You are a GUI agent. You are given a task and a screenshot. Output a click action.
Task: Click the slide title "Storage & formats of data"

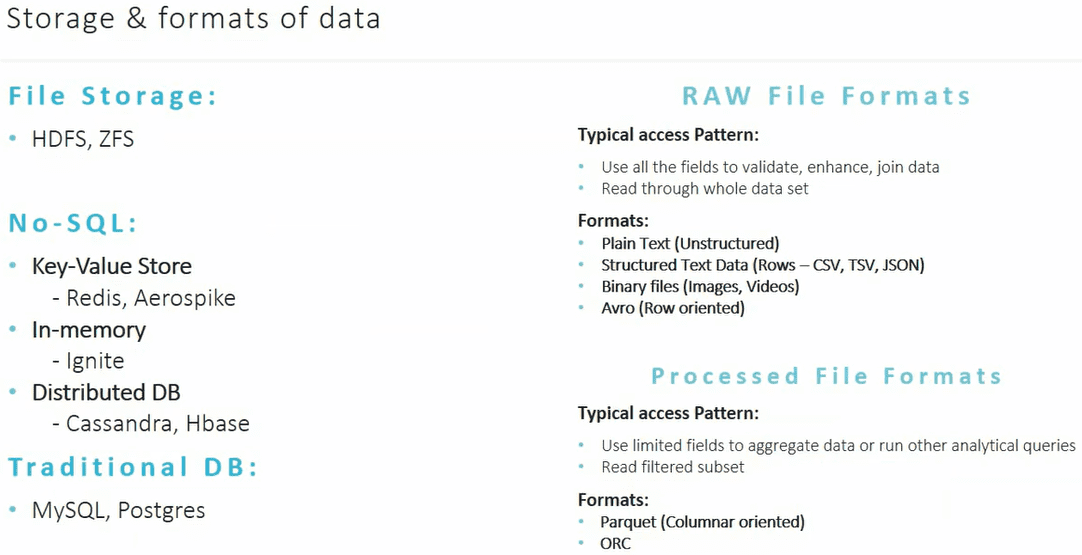pyautogui.click(x=193, y=19)
